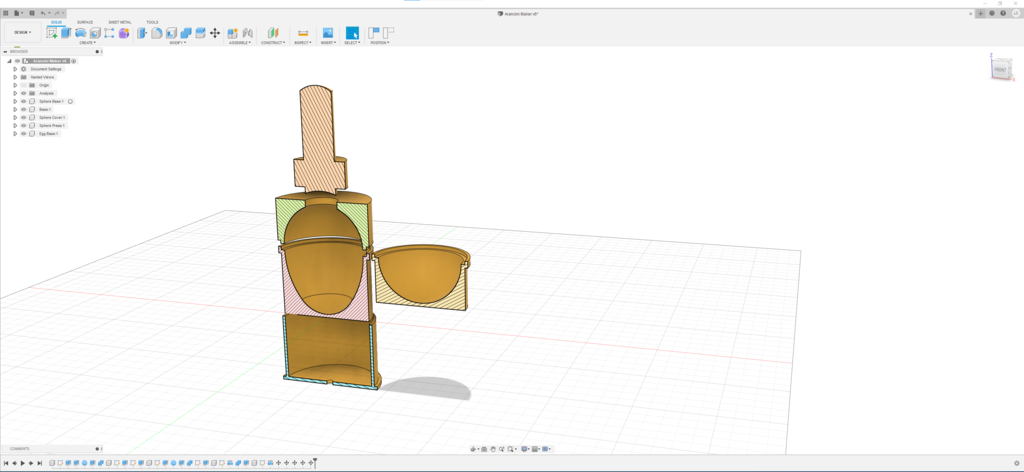Click the Insert image icon
This screenshot has height=472, width=1024.
point(328,33)
